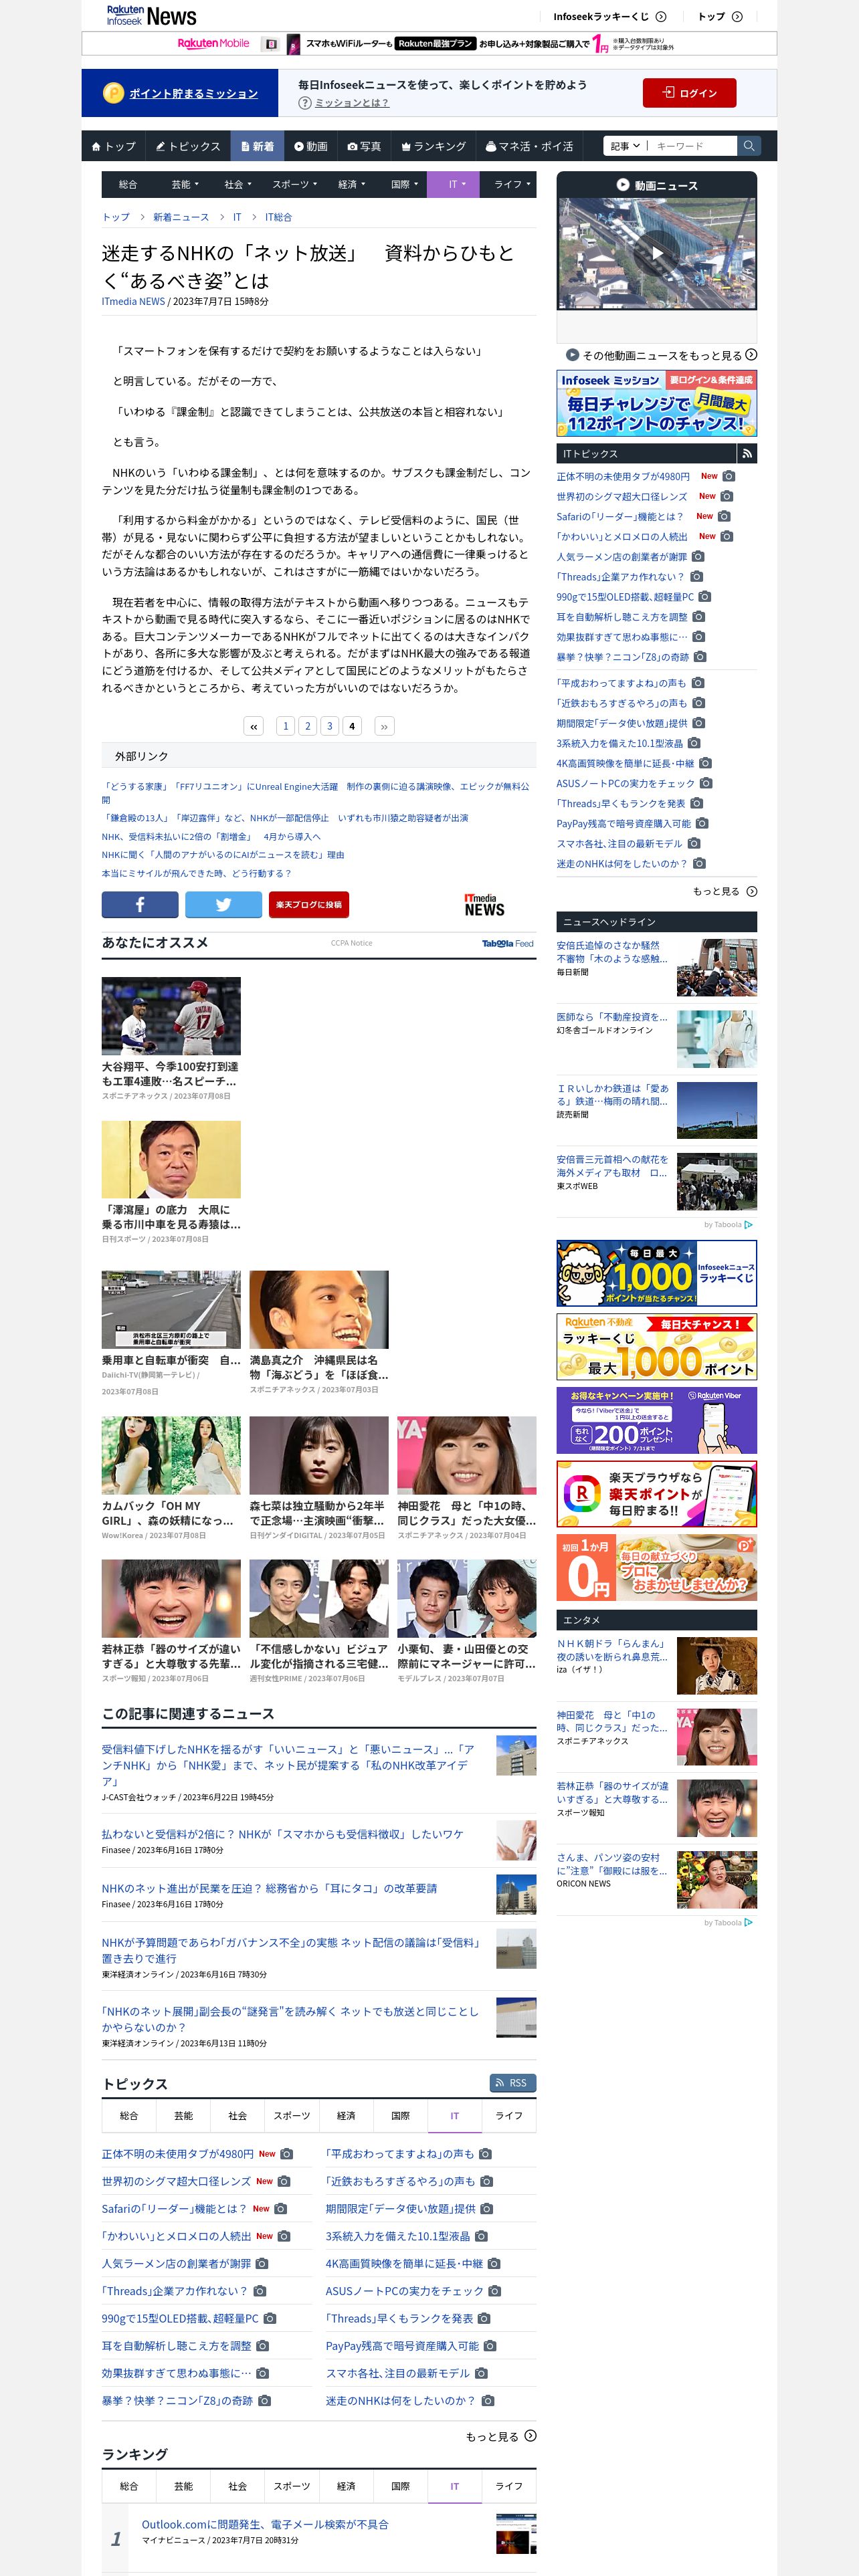
Task: Click the トップ arrow link in header
Action: click(720, 17)
